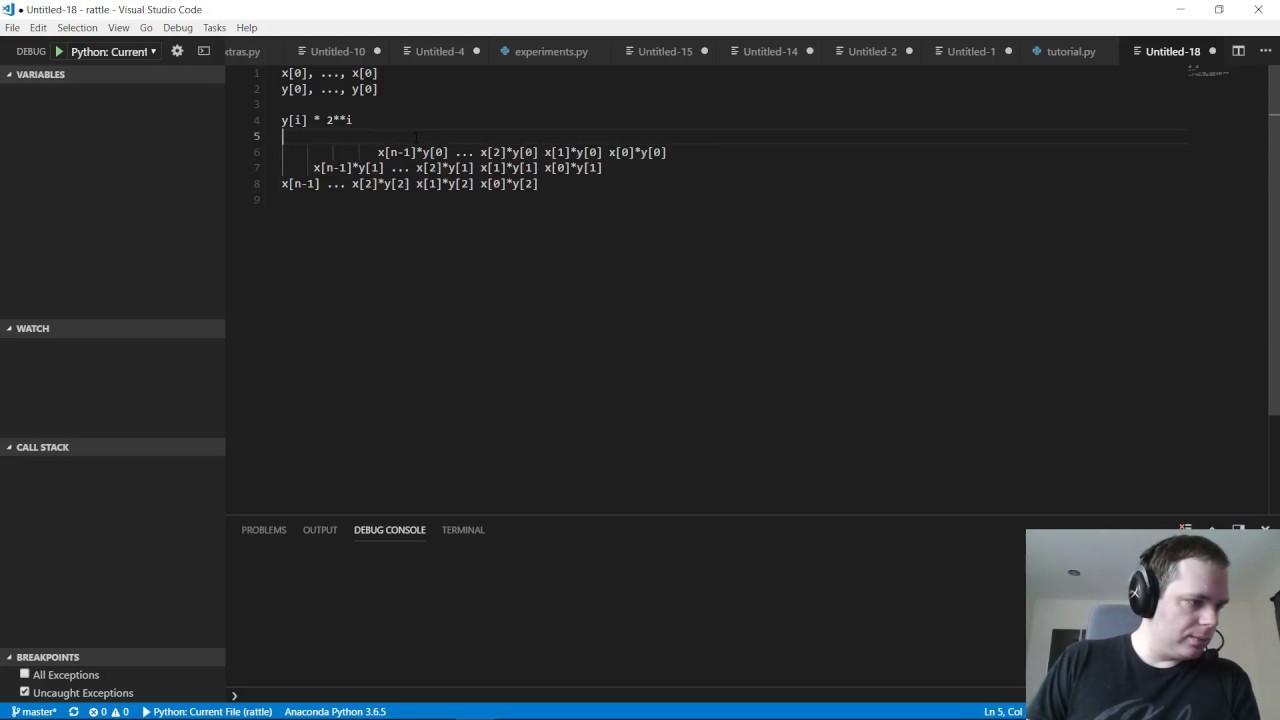The height and width of the screenshot is (720, 1280).
Task: Open the Go menu
Action: (146, 28)
